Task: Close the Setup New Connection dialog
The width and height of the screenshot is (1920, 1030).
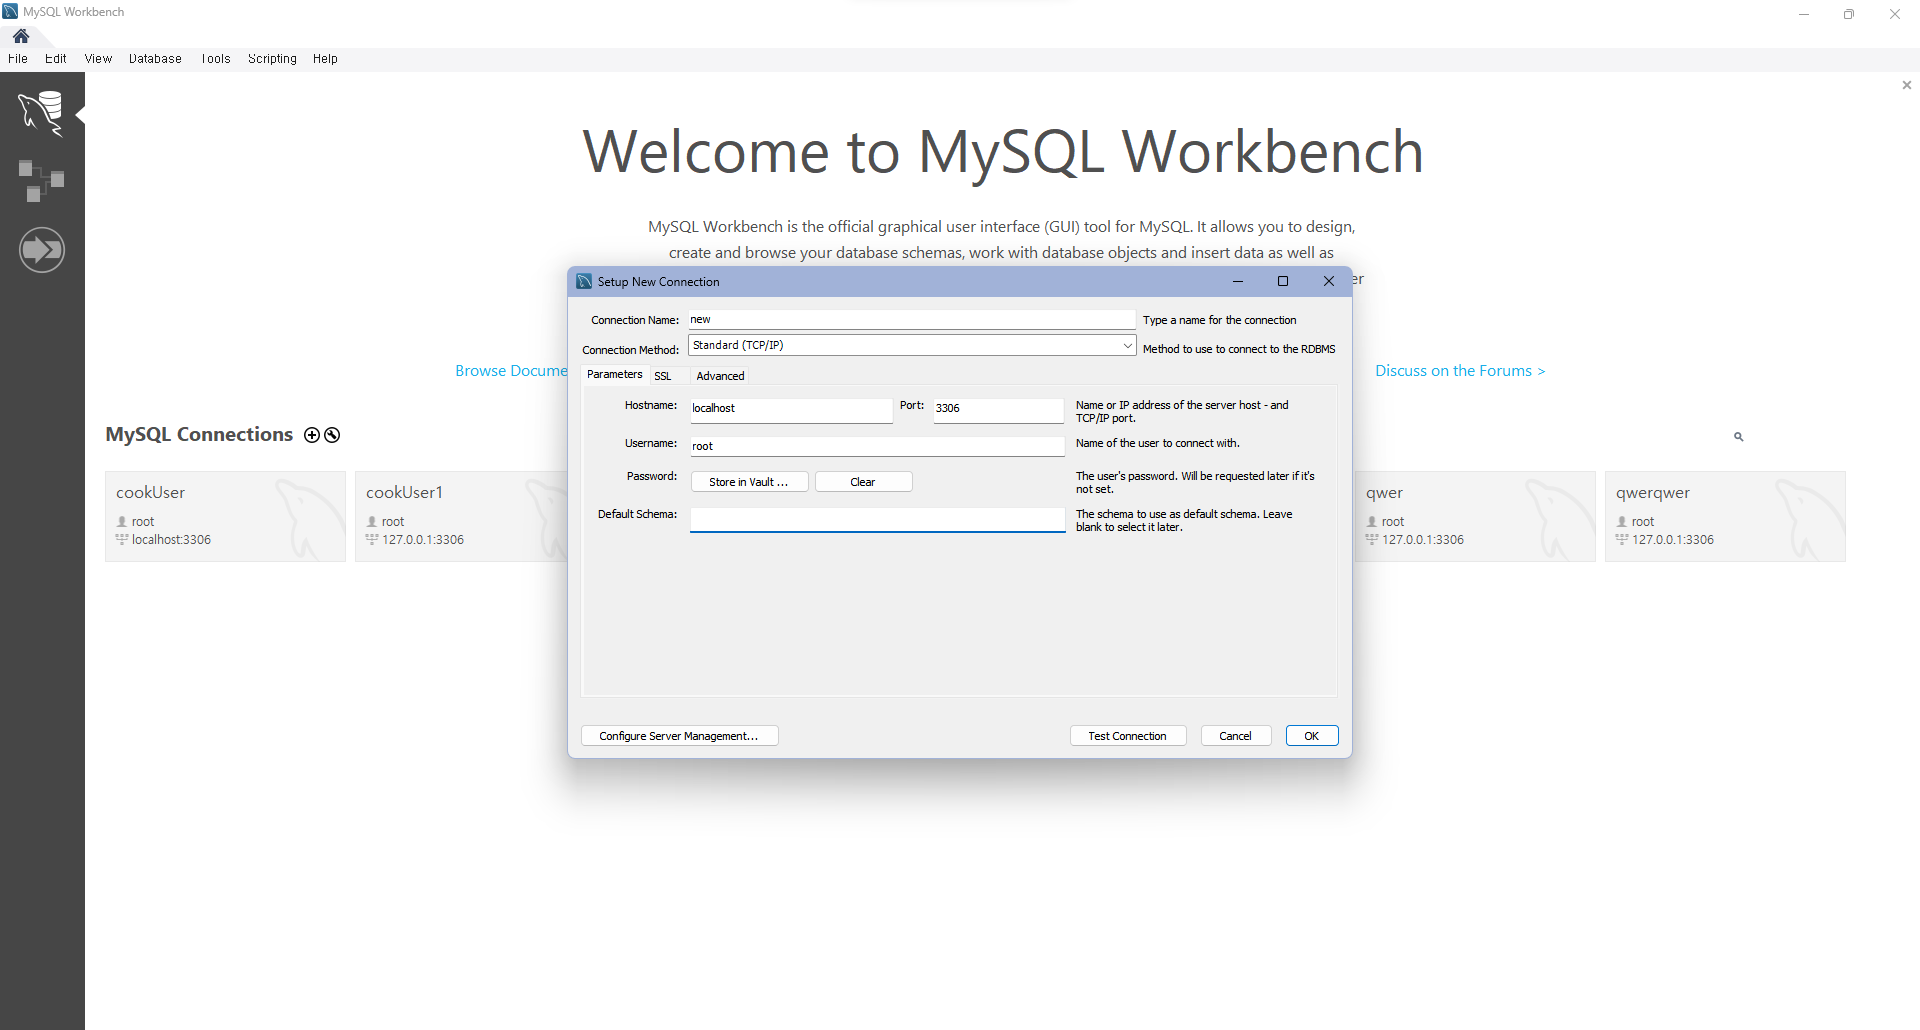Action: pyautogui.click(x=1329, y=282)
